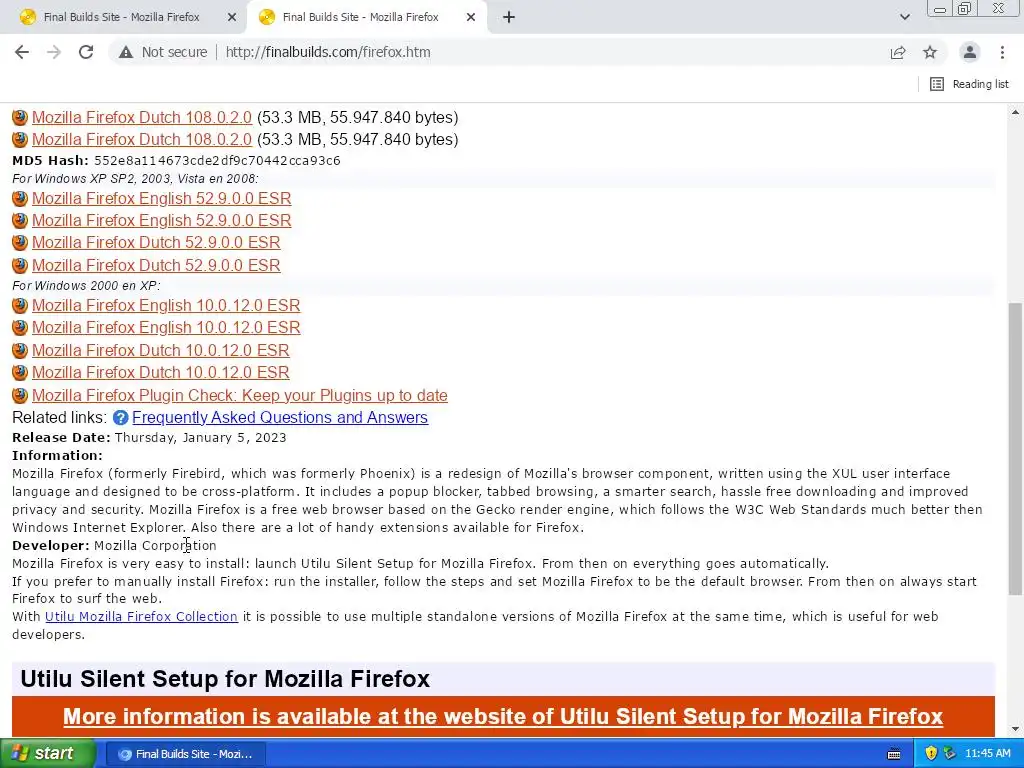Click Firefox icon beside English 10.0.12.0 ESR under Windows 2000 heading
The height and width of the screenshot is (768, 1024).
tap(20, 305)
